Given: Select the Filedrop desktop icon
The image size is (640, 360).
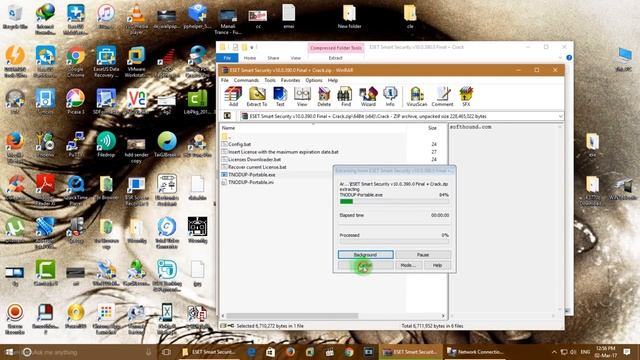Looking at the screenshot, I should pos(106,144).
